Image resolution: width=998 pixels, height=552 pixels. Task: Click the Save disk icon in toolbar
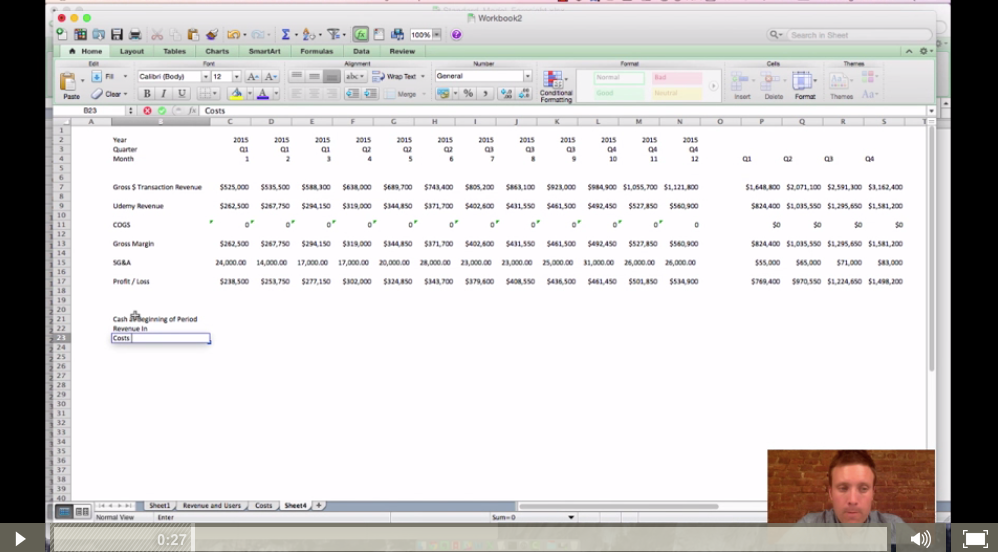[116, 34]
